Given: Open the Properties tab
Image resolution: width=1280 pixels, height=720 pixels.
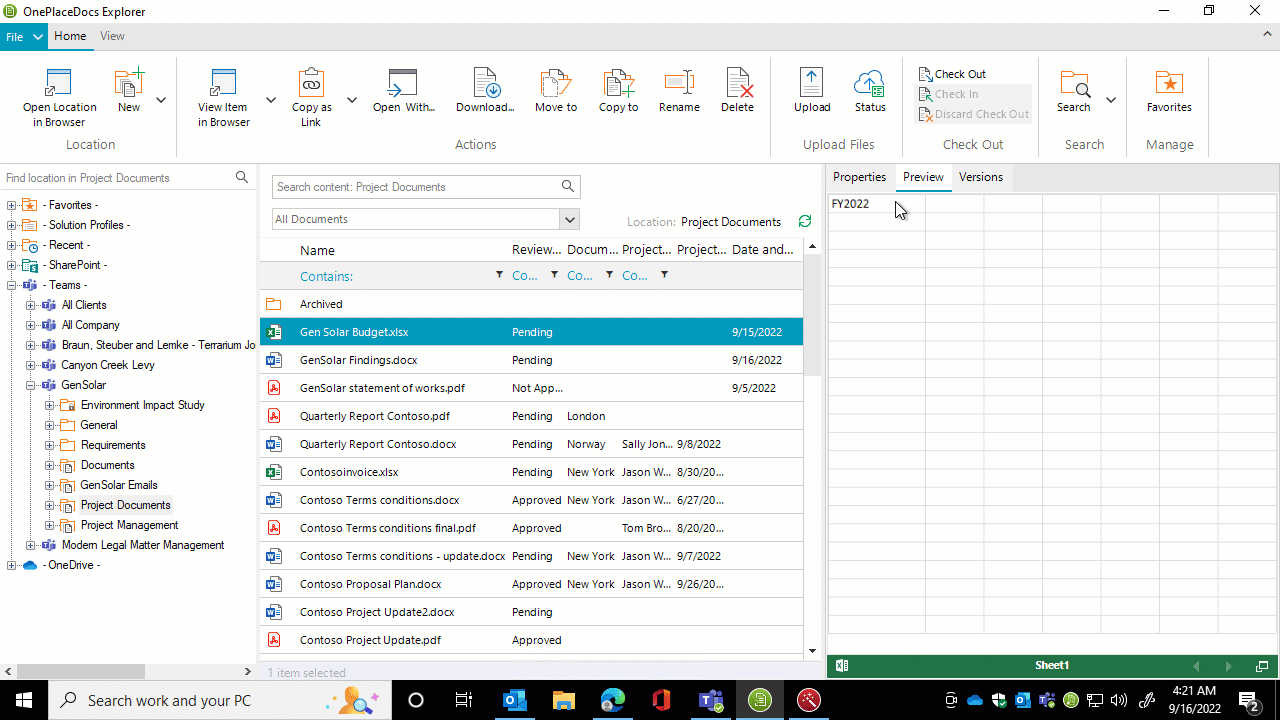Looking at the screenshot, I should (x=860, y=177).
